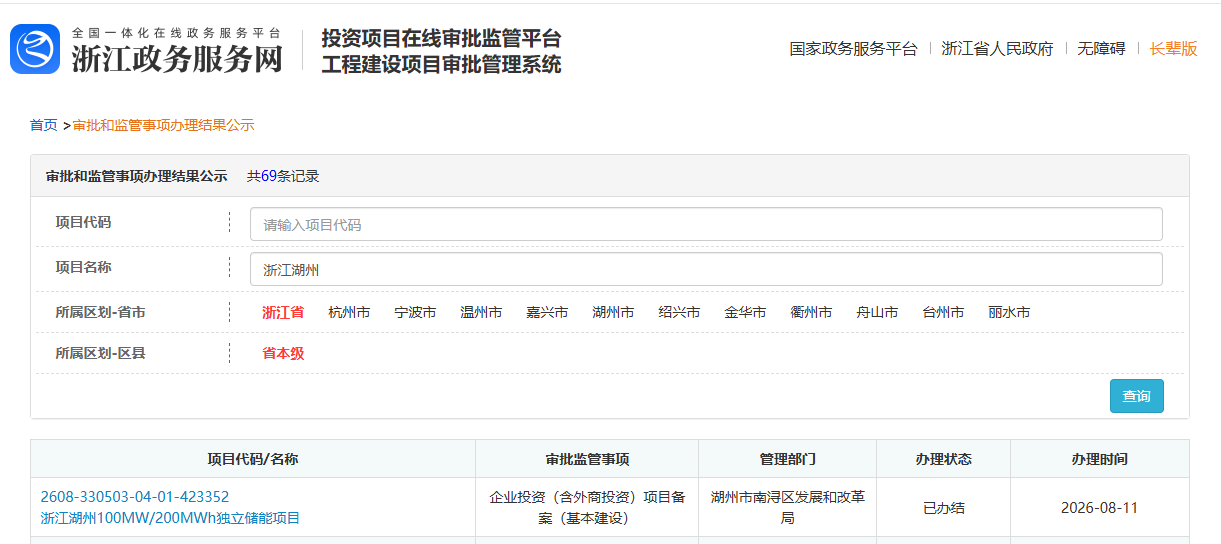Click 审批和监管事项办理结果公示 breadcrumb
The height and width of the screenshot is (544, 1221).
point(164,125)
